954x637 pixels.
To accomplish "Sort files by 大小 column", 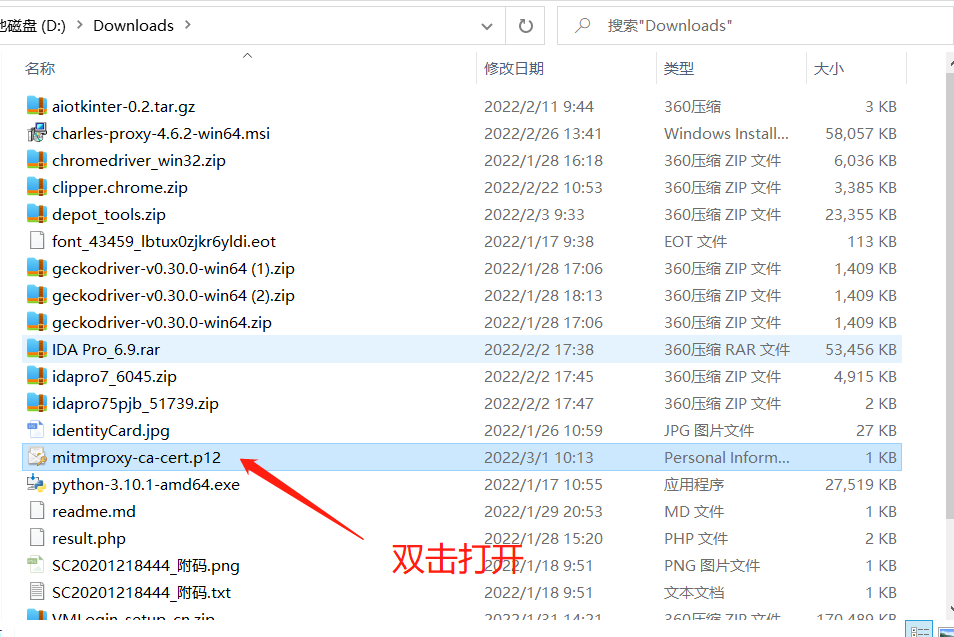I will [828, 69].
